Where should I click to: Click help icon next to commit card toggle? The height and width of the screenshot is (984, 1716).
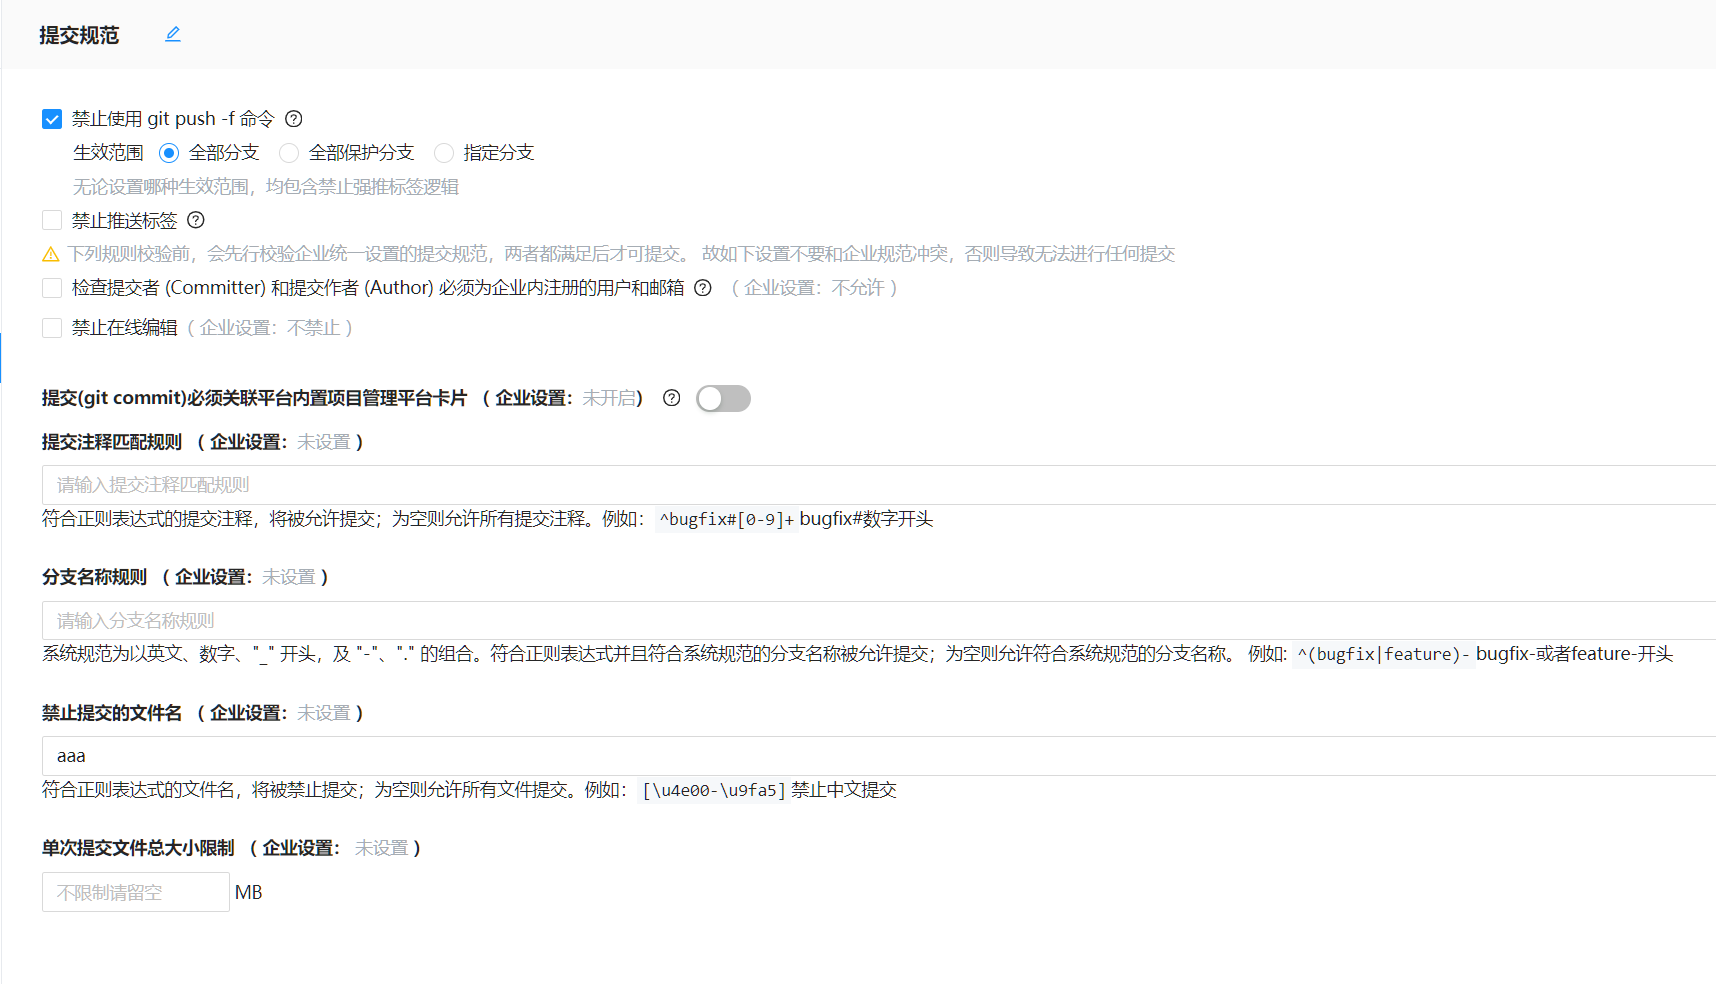pos(672,398)
